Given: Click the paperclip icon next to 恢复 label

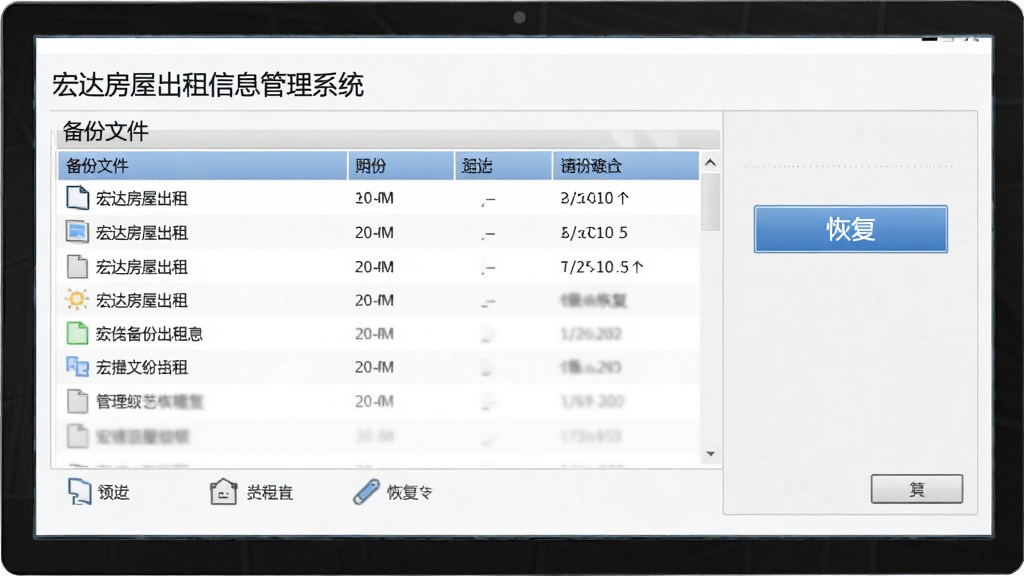Looking at the screenshot, I should click(366, 491).
